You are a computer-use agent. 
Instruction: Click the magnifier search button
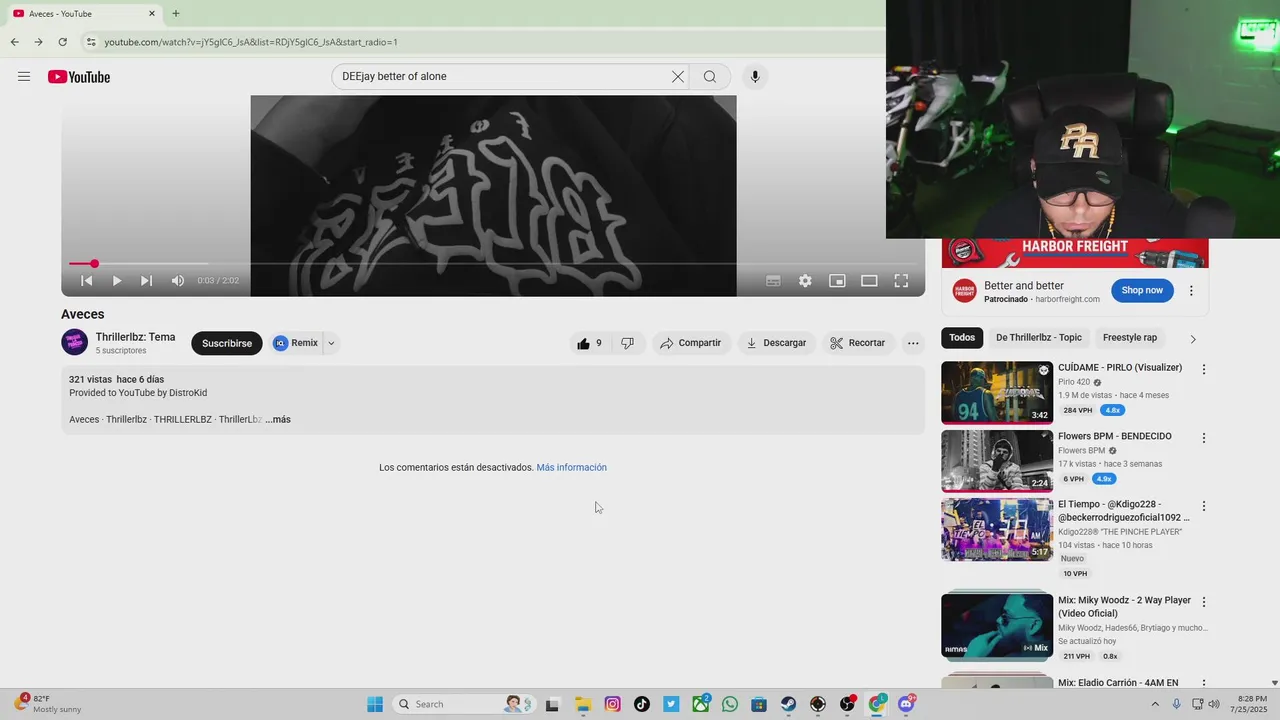710,77
